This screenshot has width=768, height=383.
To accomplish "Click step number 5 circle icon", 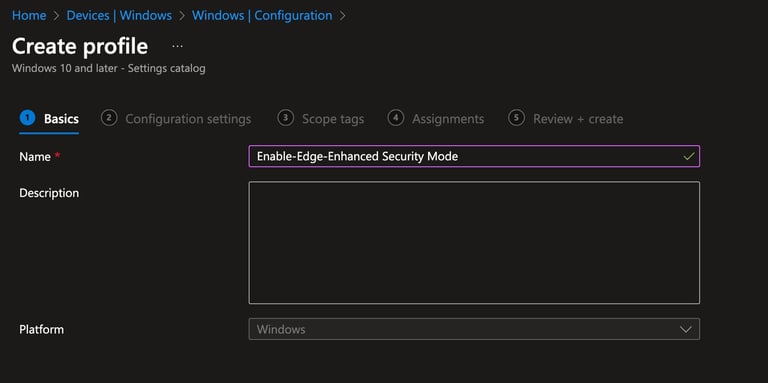I will tap(516, 118).
